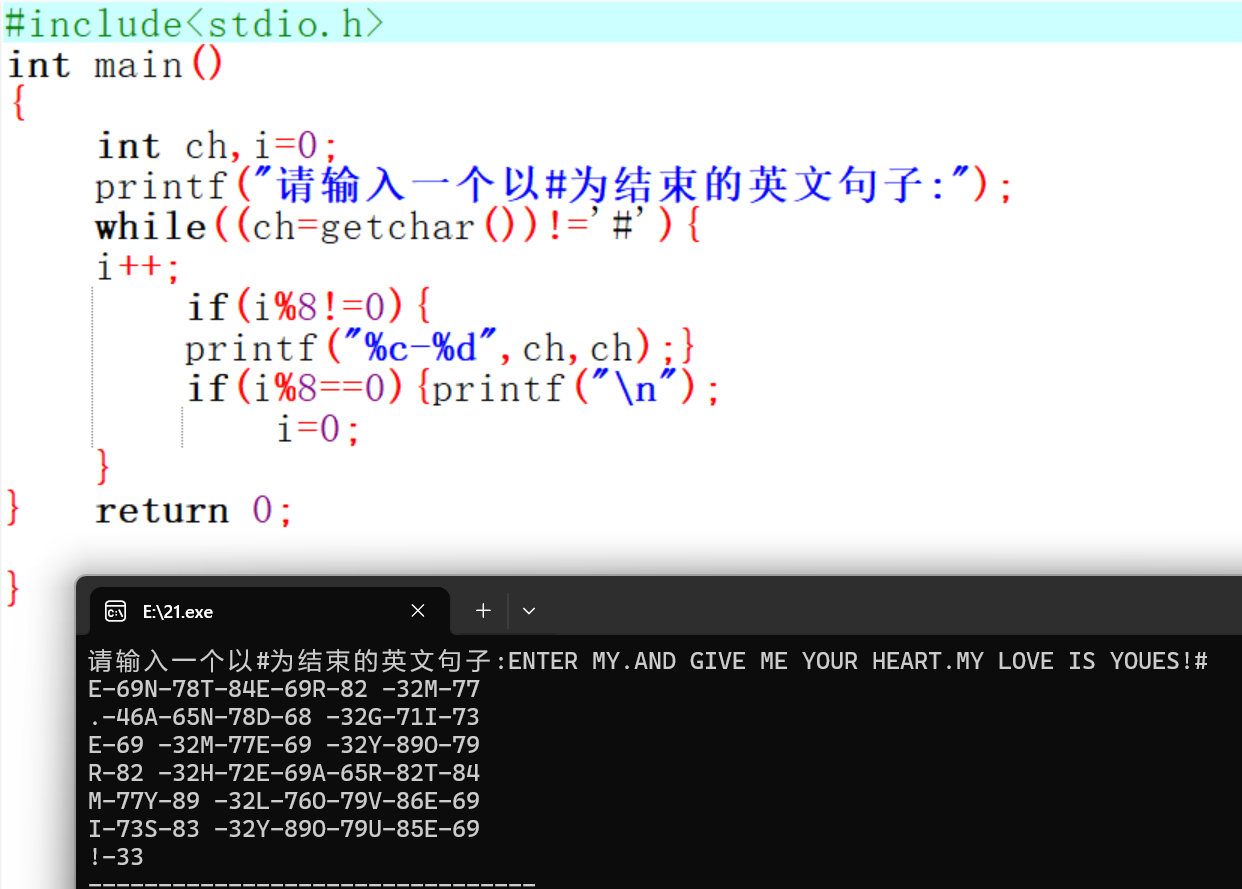This screenshot has width=1242, height=889.
Task: Click output line R-82 -32H-72E-69A-65R-82T-84
Action: (284, 773)
